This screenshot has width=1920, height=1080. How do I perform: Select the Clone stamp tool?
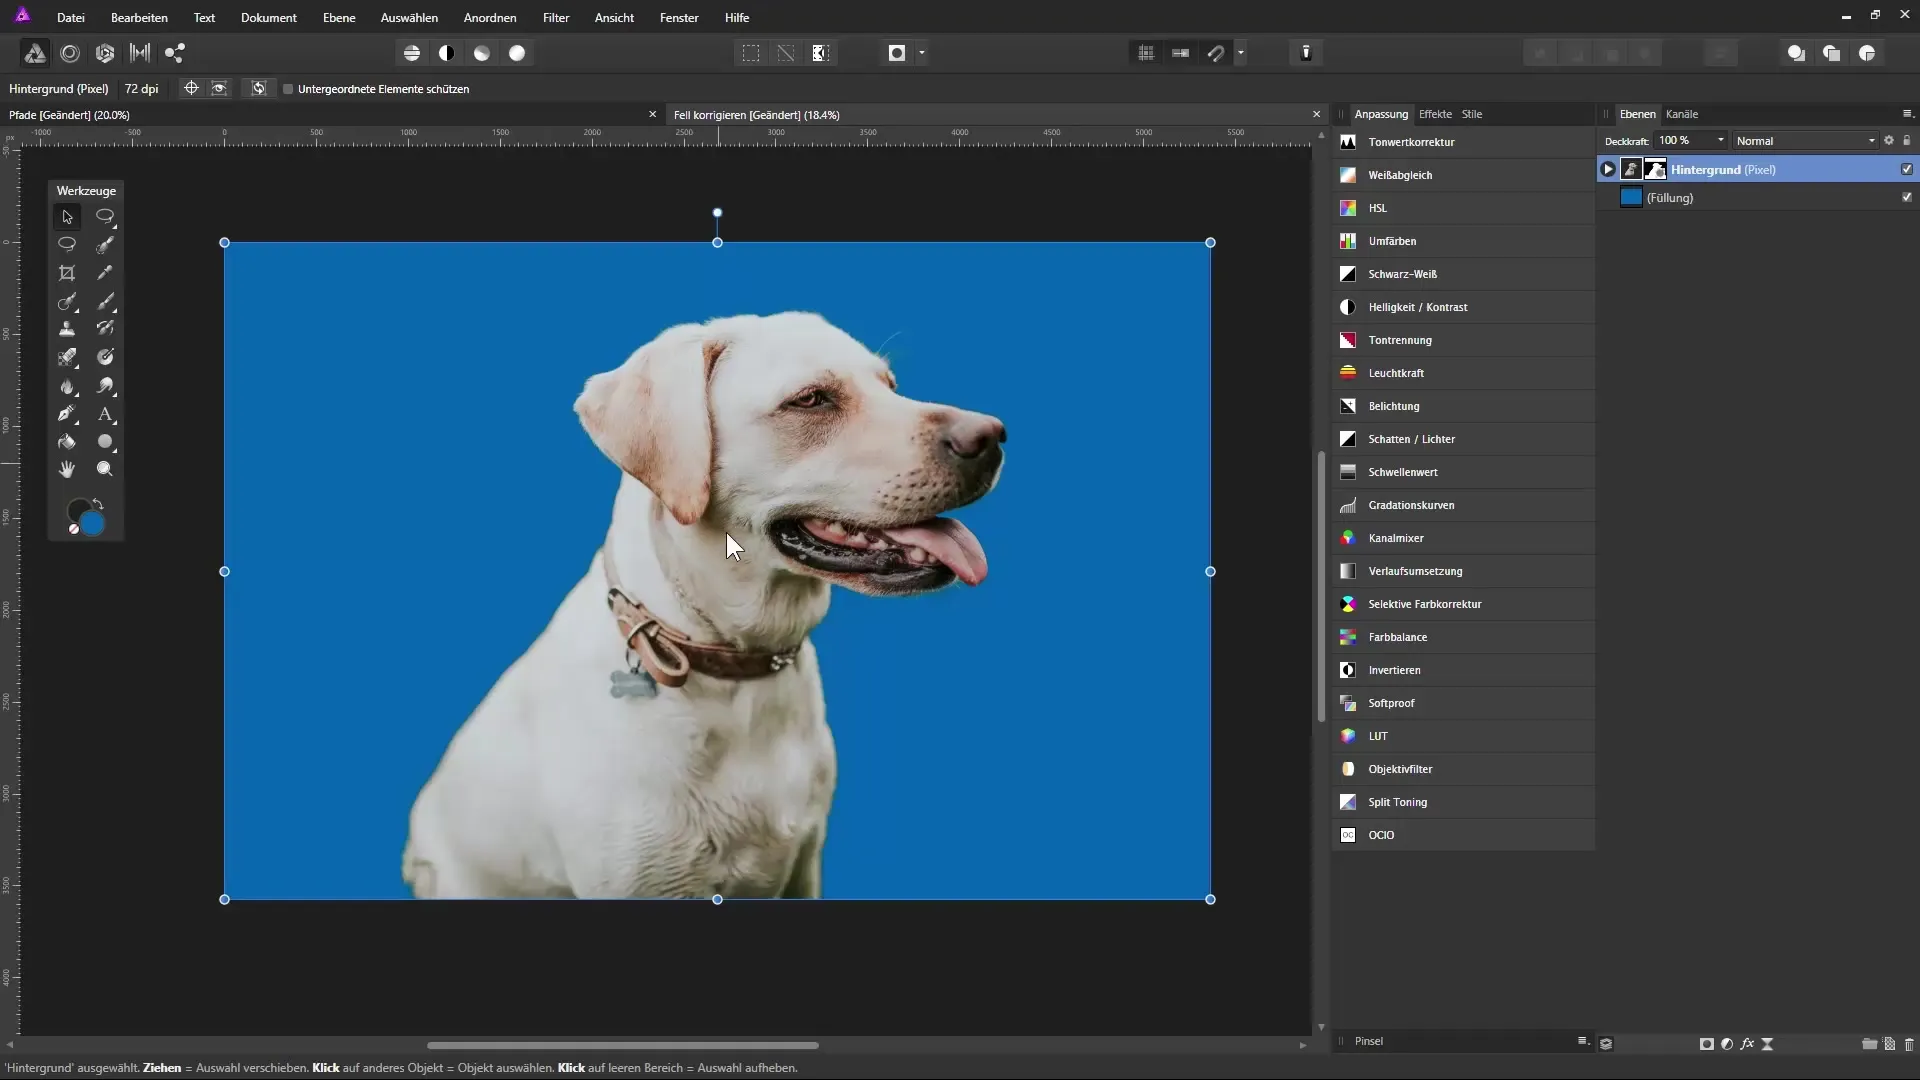pyautogui.click(x=67, y=329)
